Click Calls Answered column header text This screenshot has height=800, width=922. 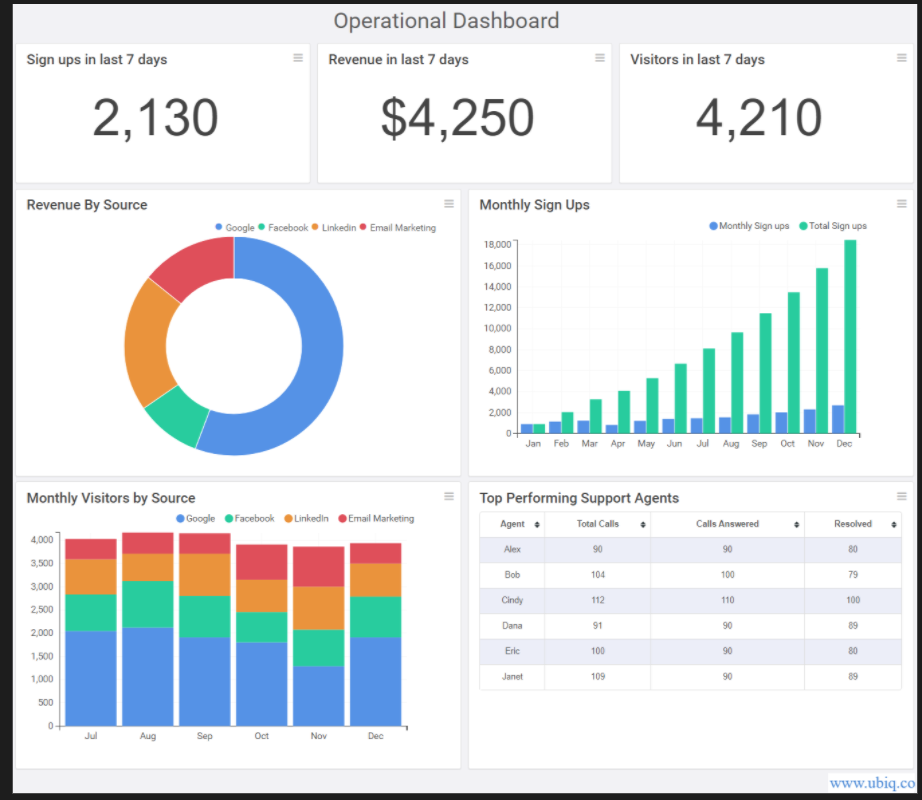pos(727,524)
